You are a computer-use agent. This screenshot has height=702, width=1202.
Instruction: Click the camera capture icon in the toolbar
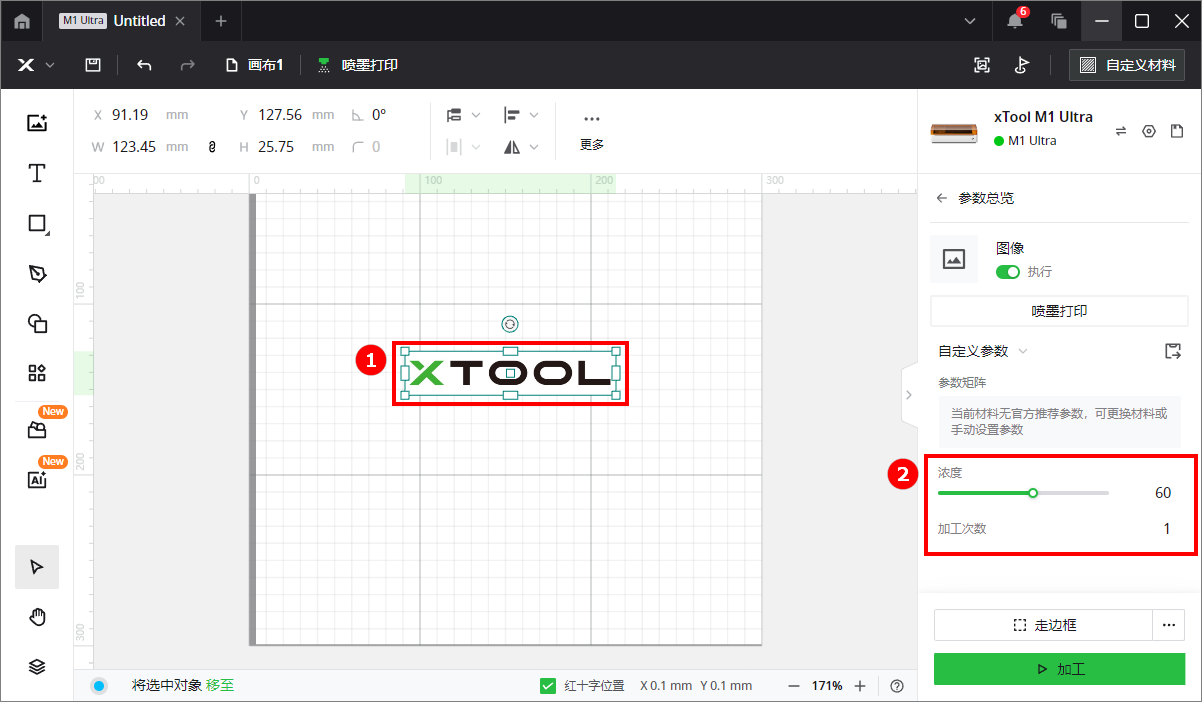click(982, 65)
